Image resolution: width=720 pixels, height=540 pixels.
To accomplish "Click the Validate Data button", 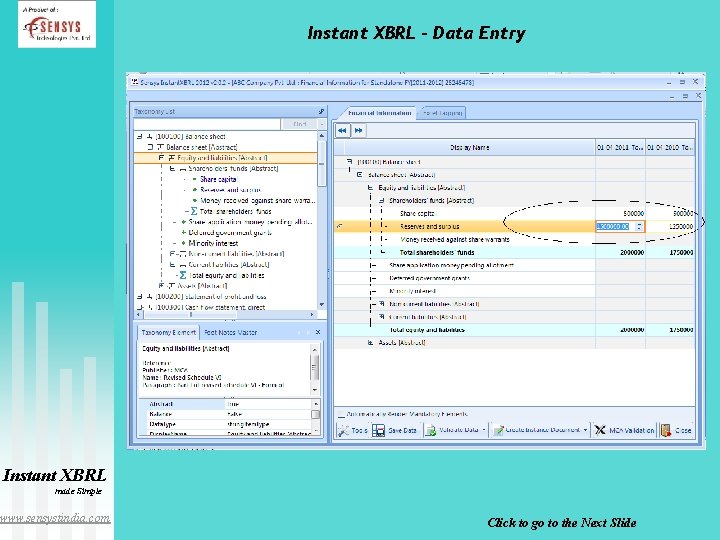I will (452, 430).
